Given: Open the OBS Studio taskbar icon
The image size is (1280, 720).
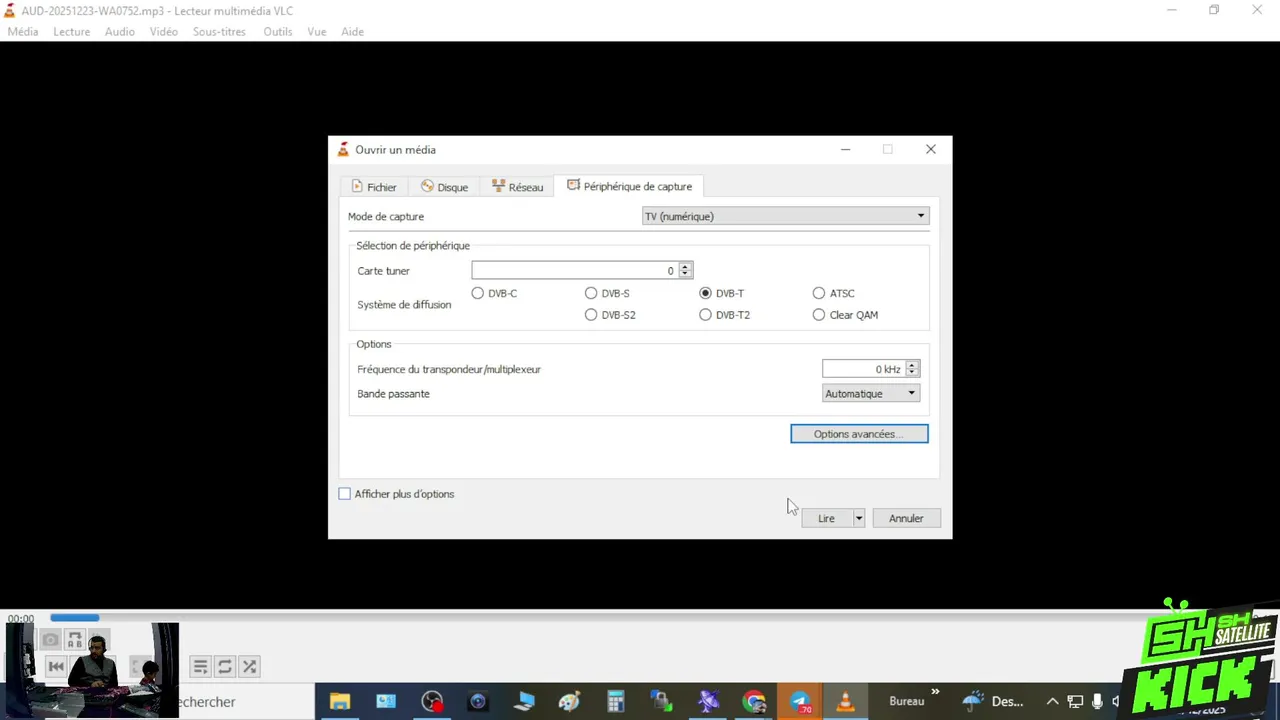Looking at the screenshot, I should pyautogui.click(x=432, y=702).
